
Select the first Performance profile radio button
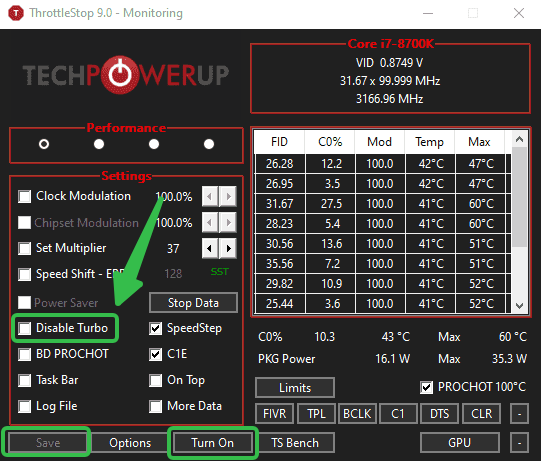44,144
